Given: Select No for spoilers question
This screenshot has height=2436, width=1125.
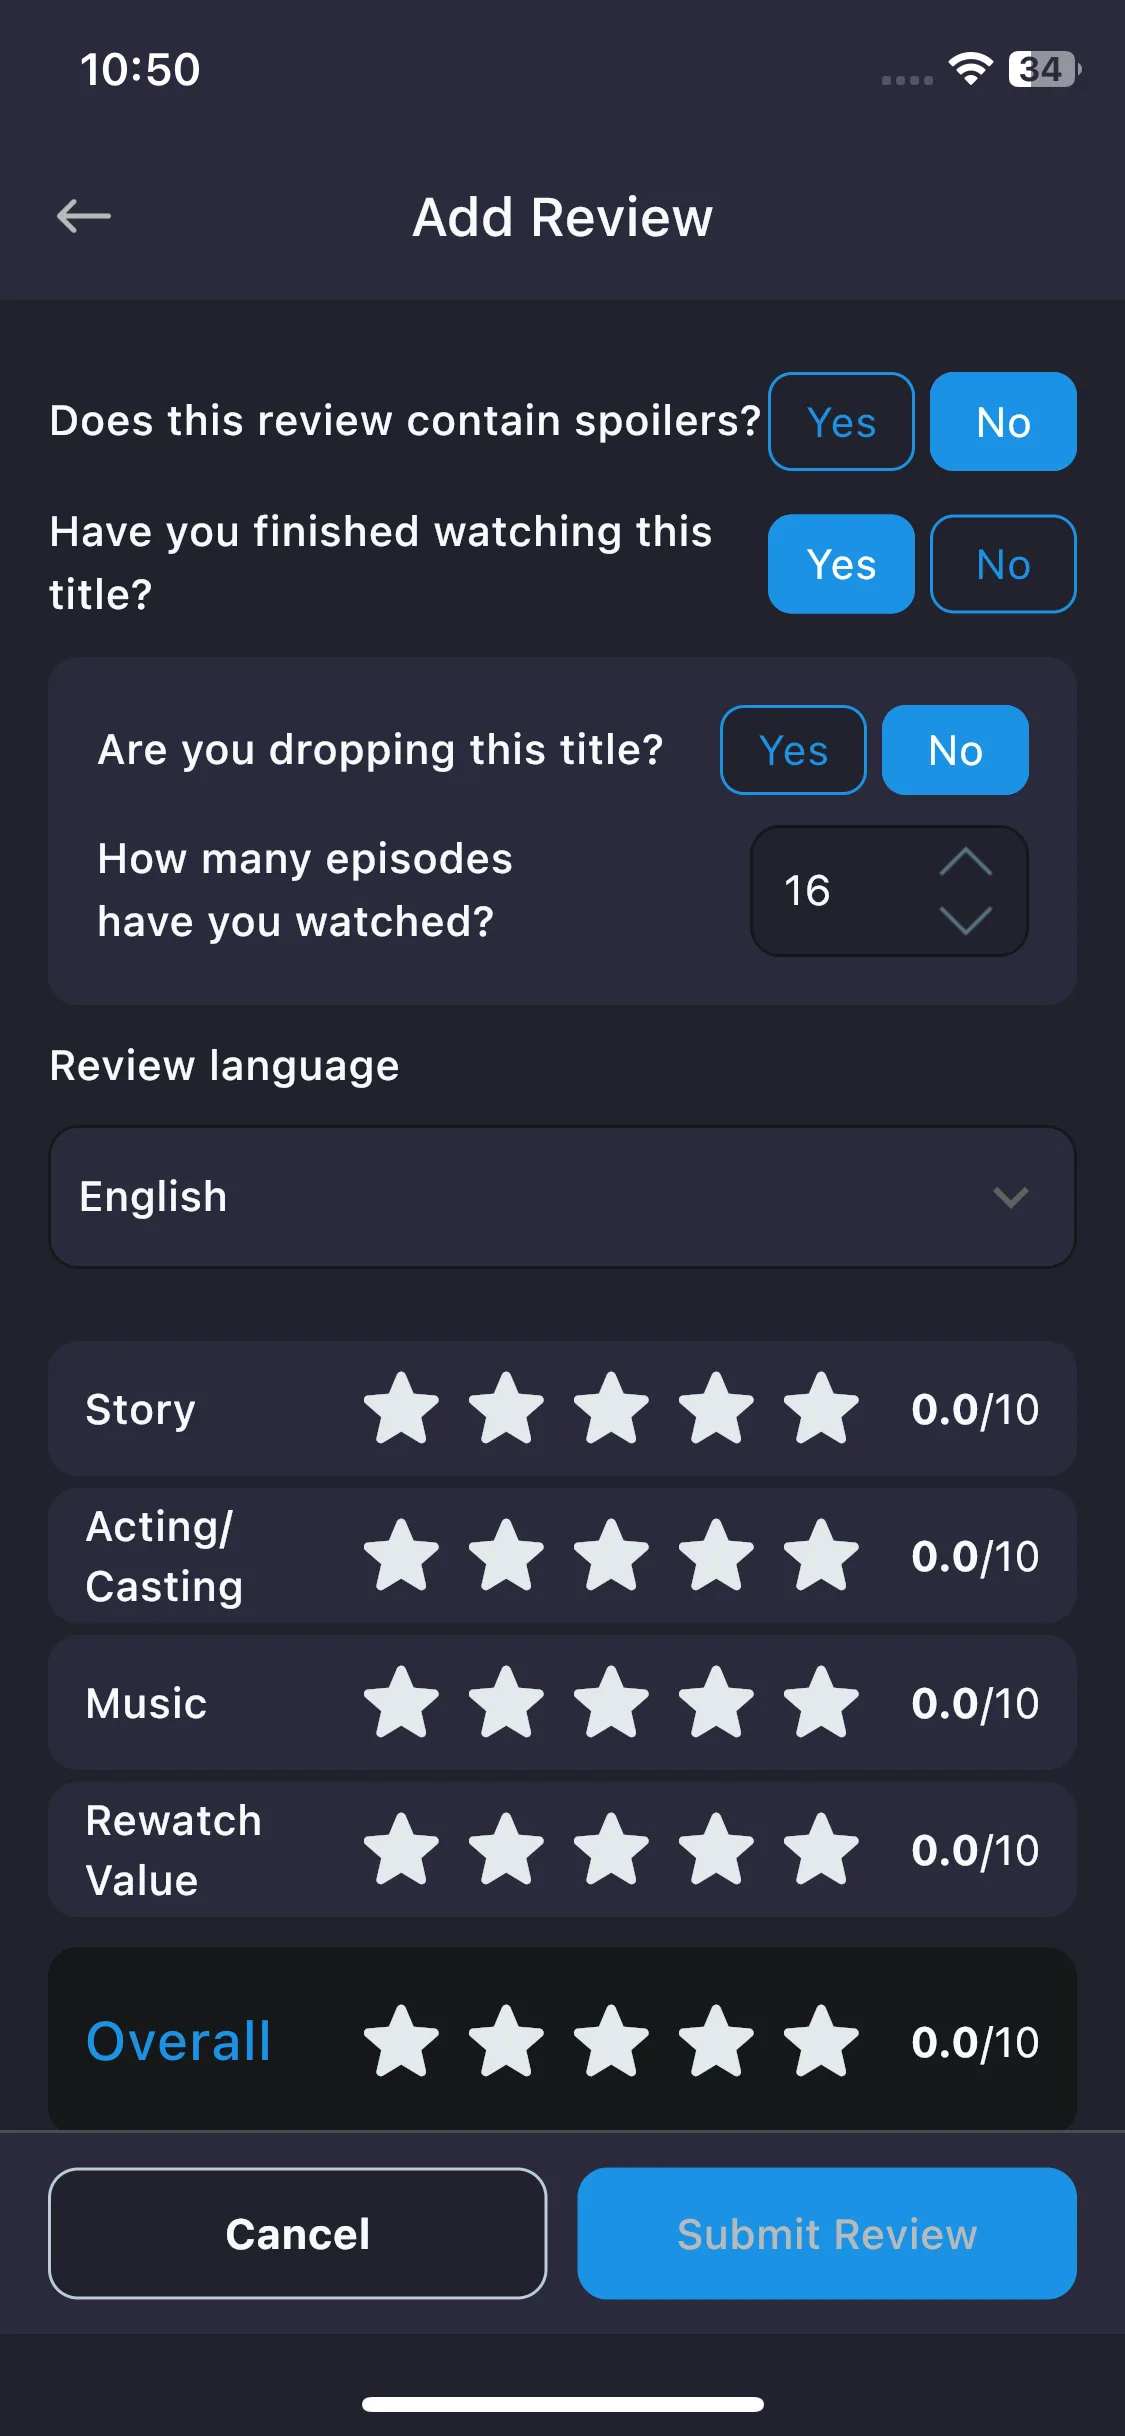Looking at the screenshot, I should click(1003, 422).
